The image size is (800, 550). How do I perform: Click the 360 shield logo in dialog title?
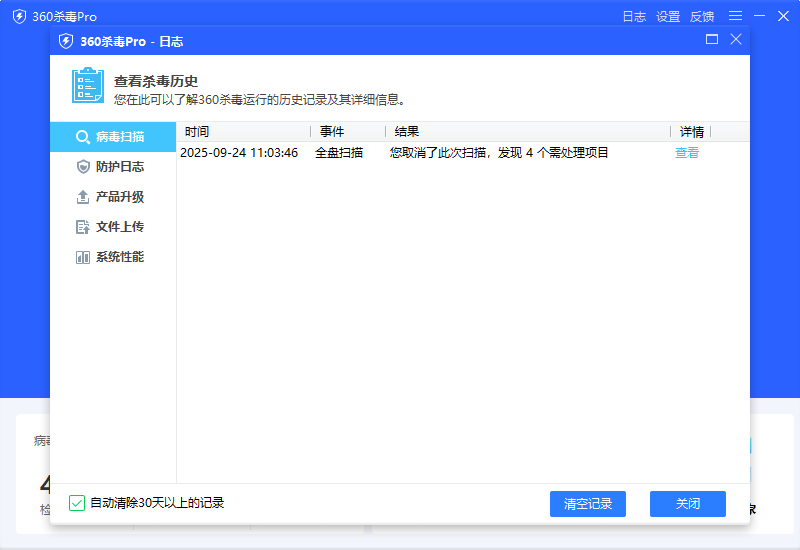click(66, 41)
